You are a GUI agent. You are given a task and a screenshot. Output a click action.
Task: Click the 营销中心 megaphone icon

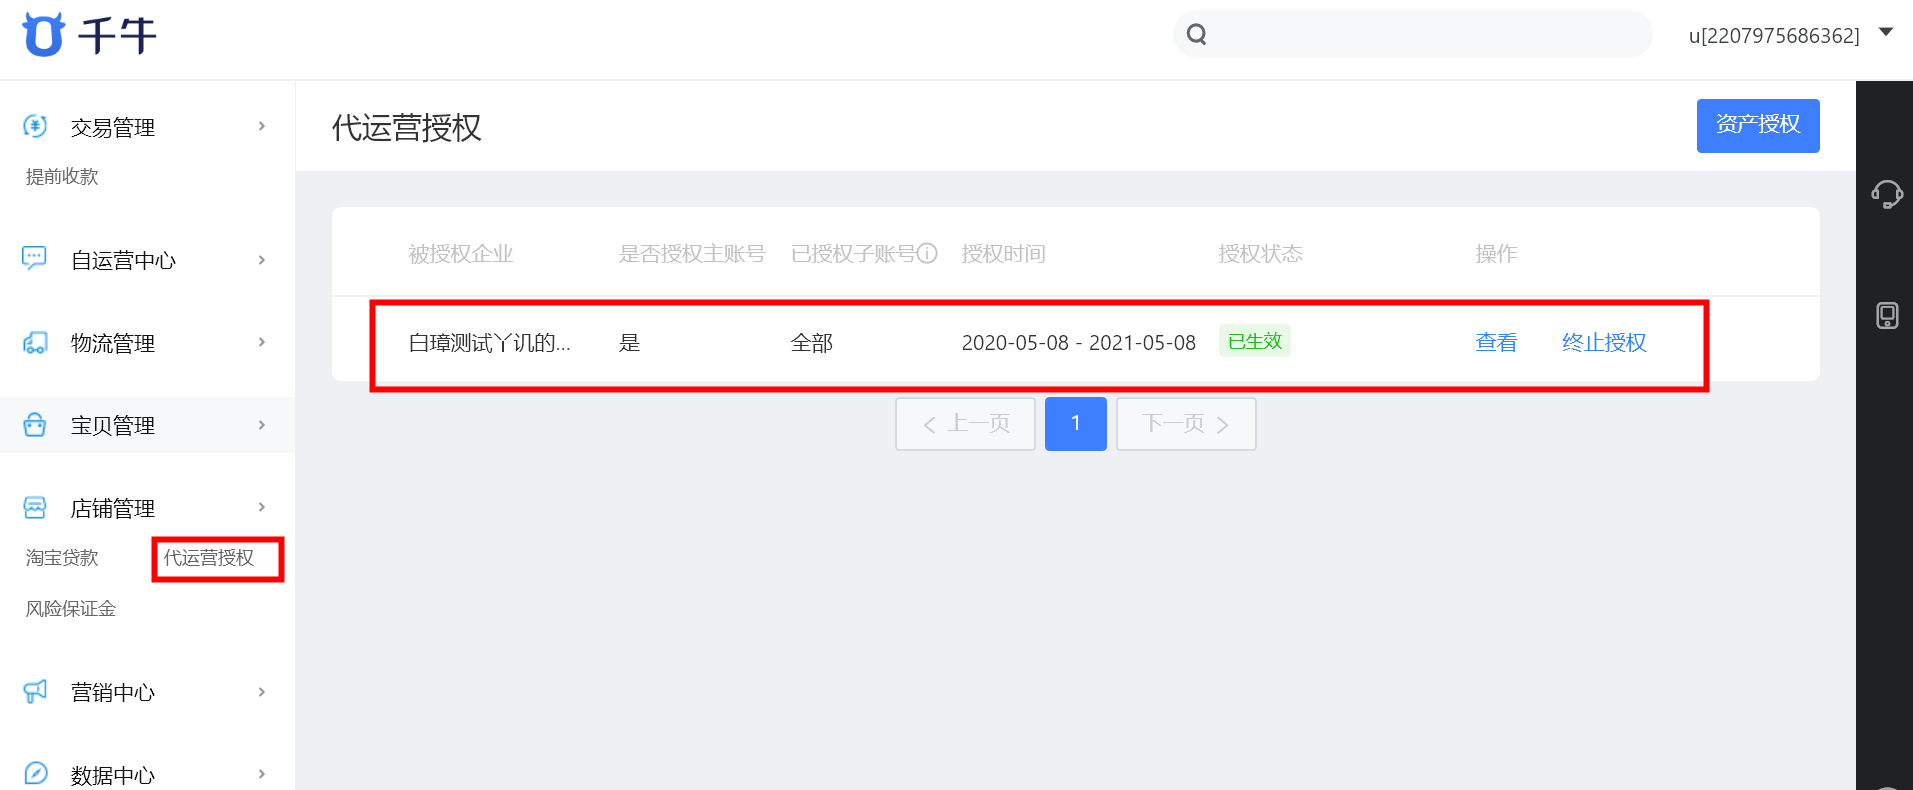click(35, 691)
